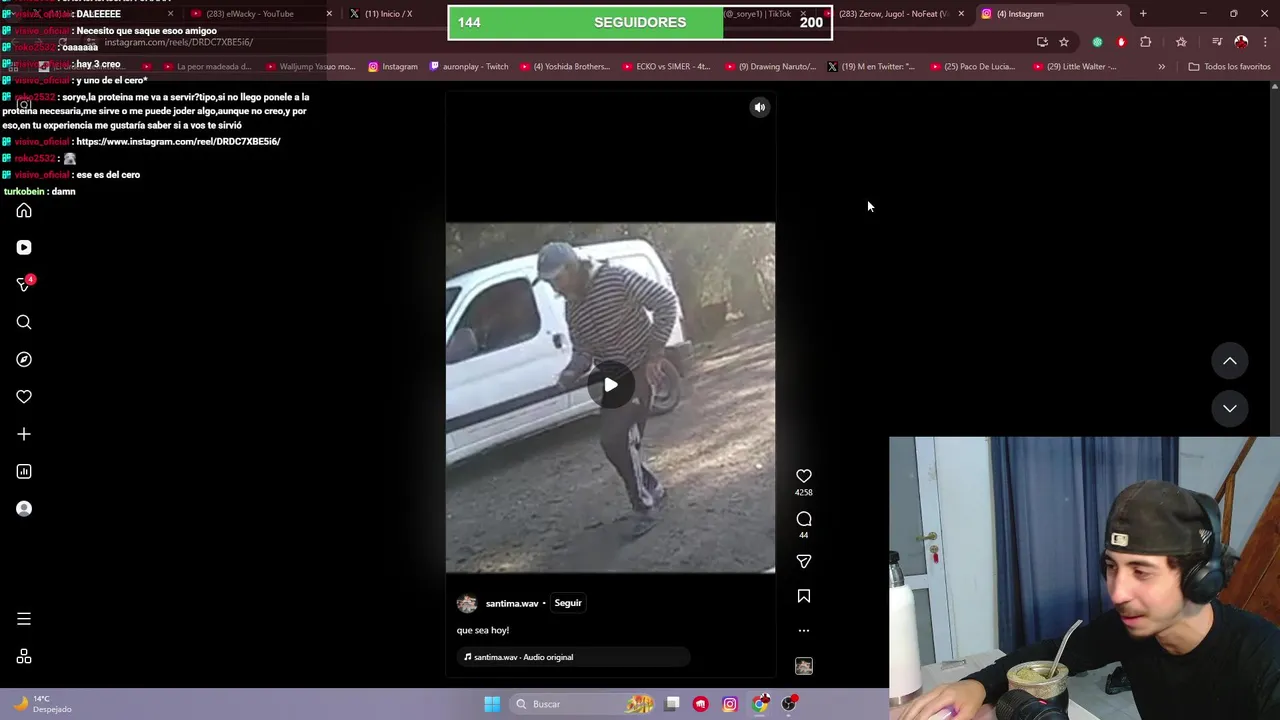Viewport: 1280px width, 720px height.
Task: Open the dashboard chart icon in sidebar
Action: pos(24,471)
